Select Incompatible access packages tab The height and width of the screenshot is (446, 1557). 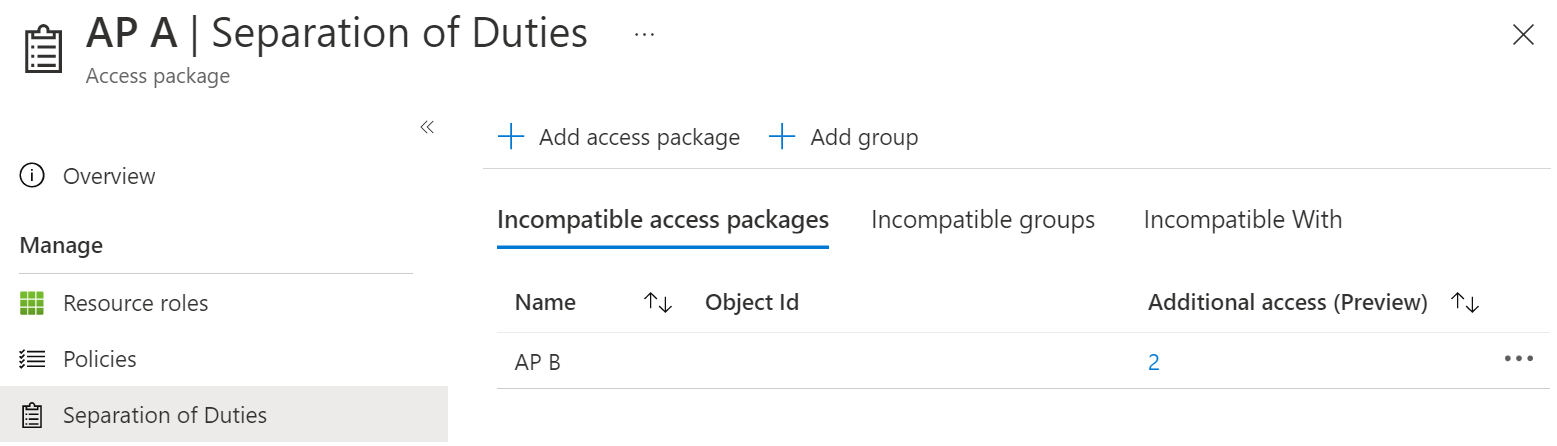tap(662, 219)
